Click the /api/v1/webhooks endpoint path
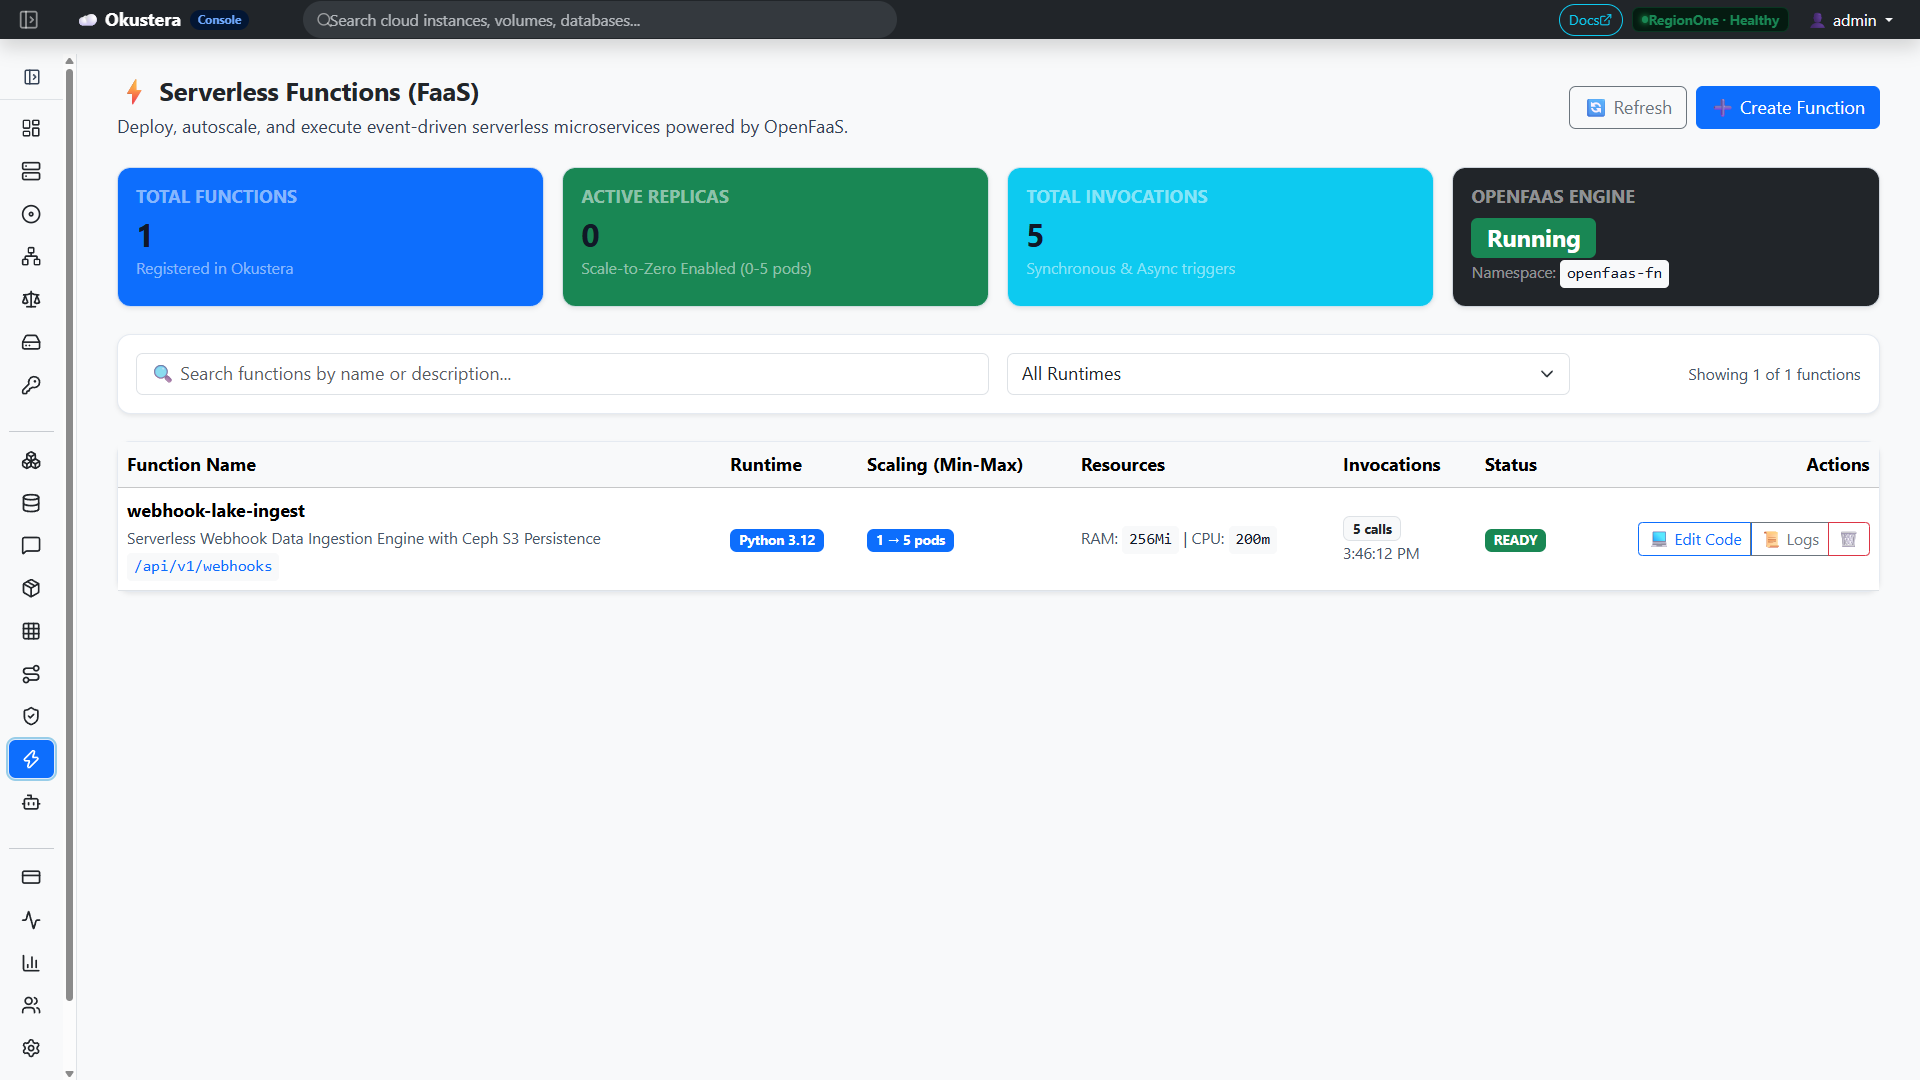This screenshot has width=1920, height=1080. click(203, 566)
